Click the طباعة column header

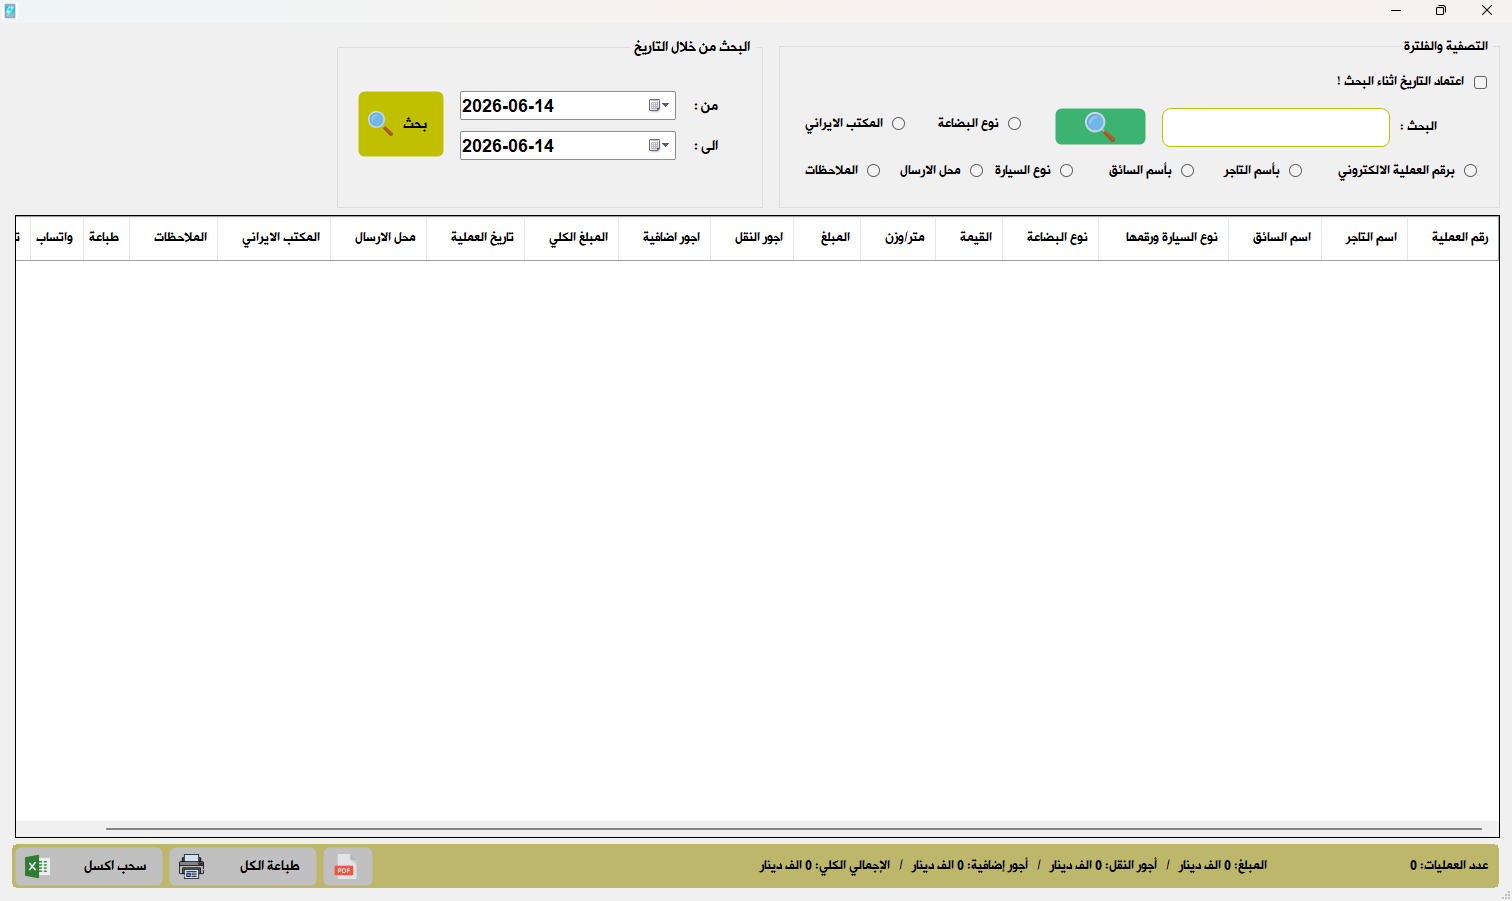pos(106,238)
